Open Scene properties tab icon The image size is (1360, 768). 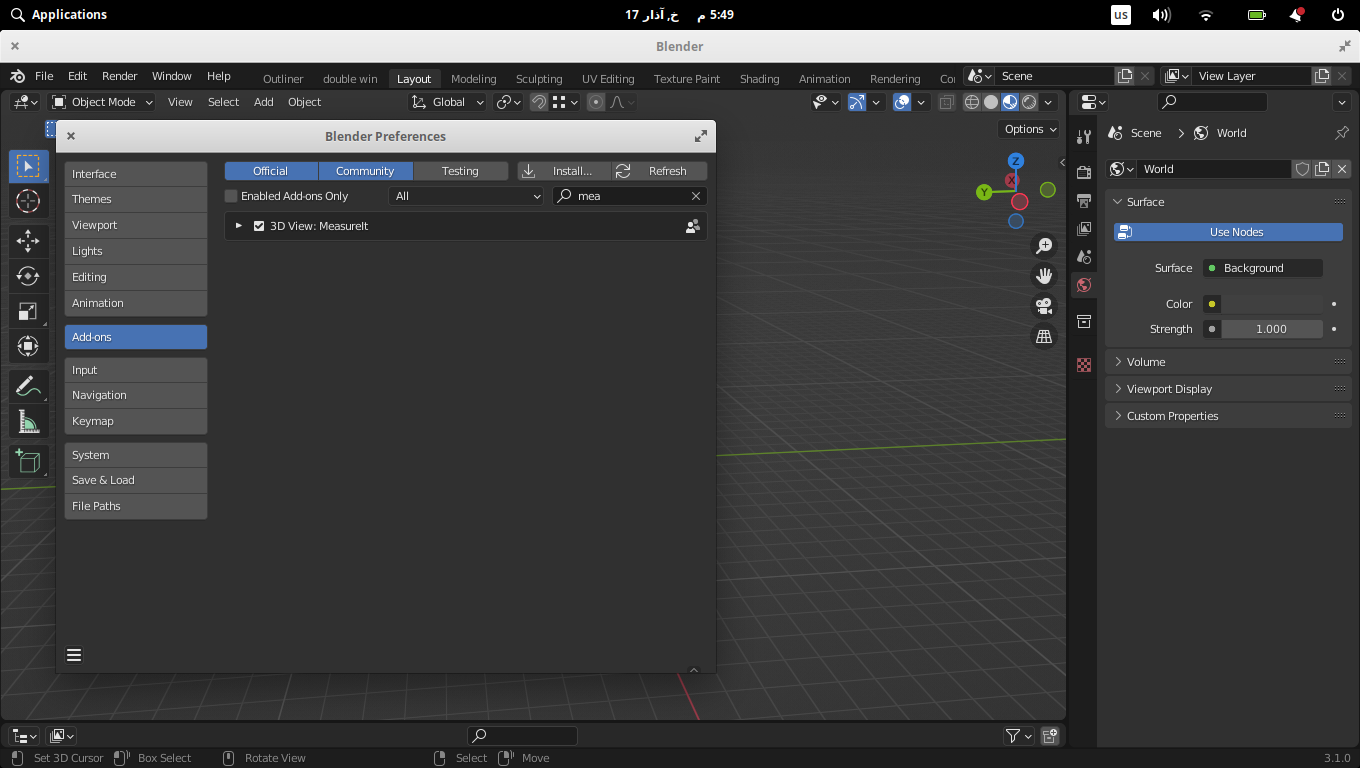click(x=1084, y=257)
